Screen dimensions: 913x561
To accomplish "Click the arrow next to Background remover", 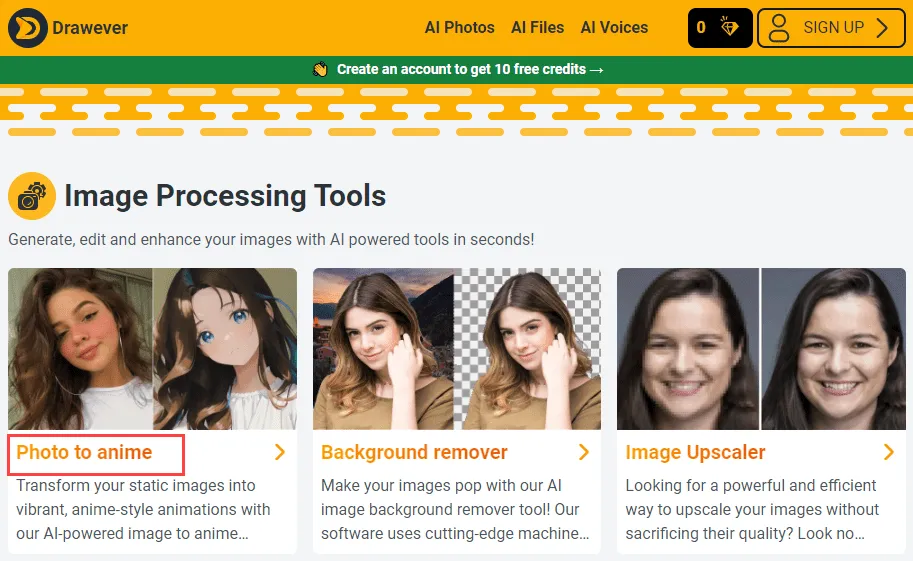I will (x=584, y=453).
